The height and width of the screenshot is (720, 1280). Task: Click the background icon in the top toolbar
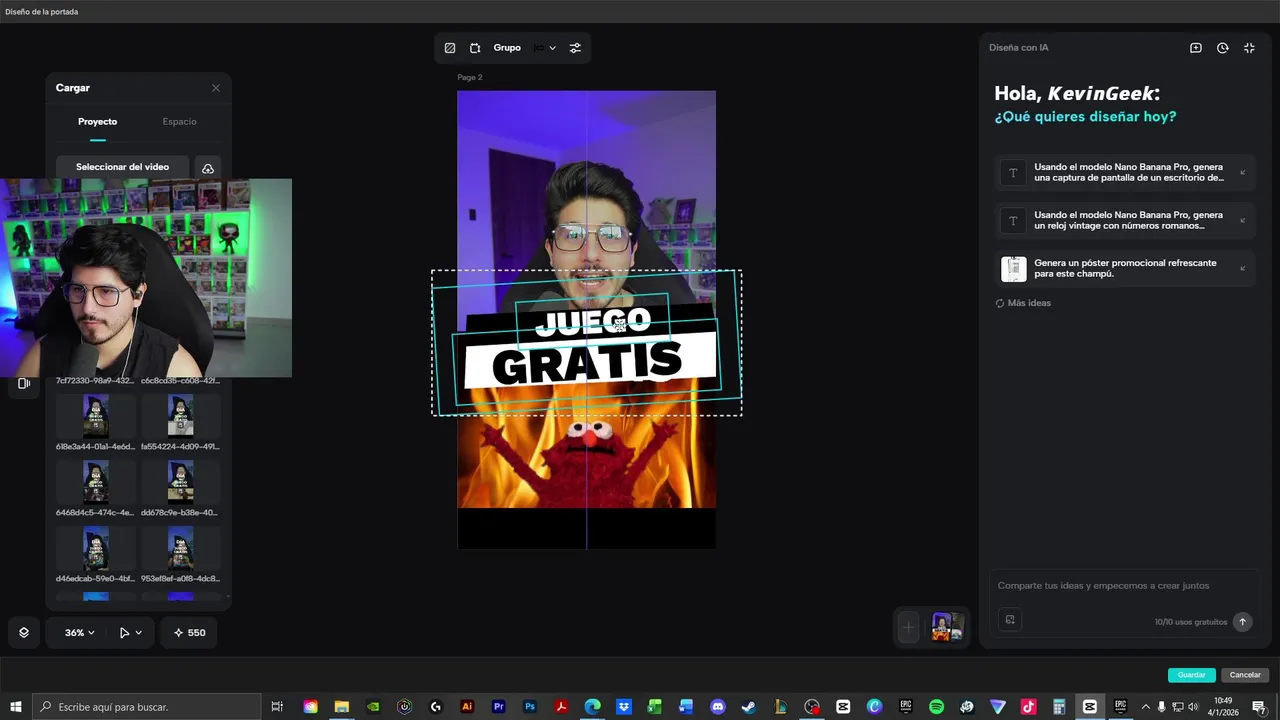[450, 48]
